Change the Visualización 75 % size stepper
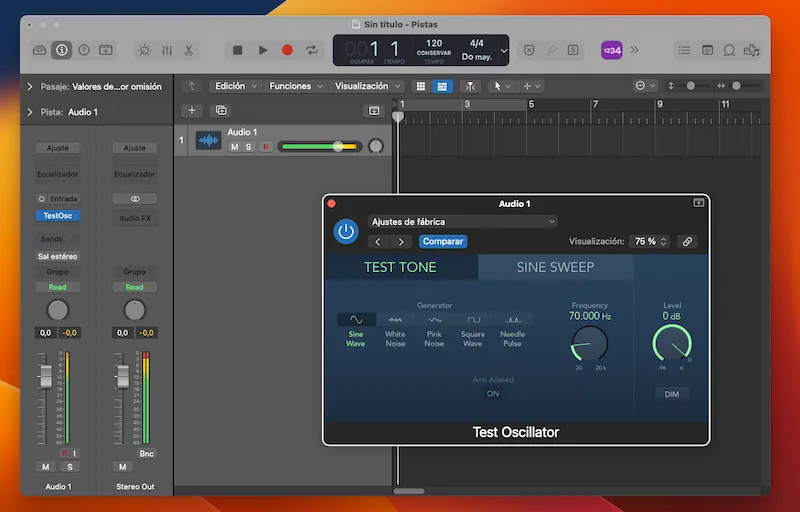Viewport: 800px width, 512px height. coord(649,242)
